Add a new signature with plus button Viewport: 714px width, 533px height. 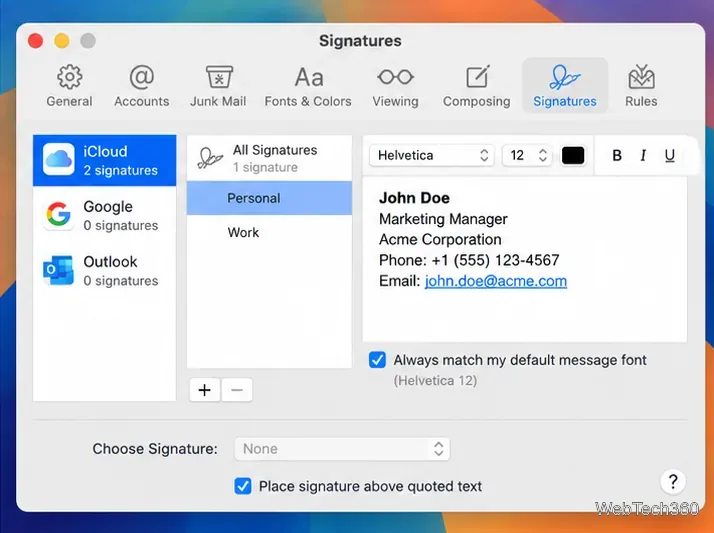[x=204, y=390]
